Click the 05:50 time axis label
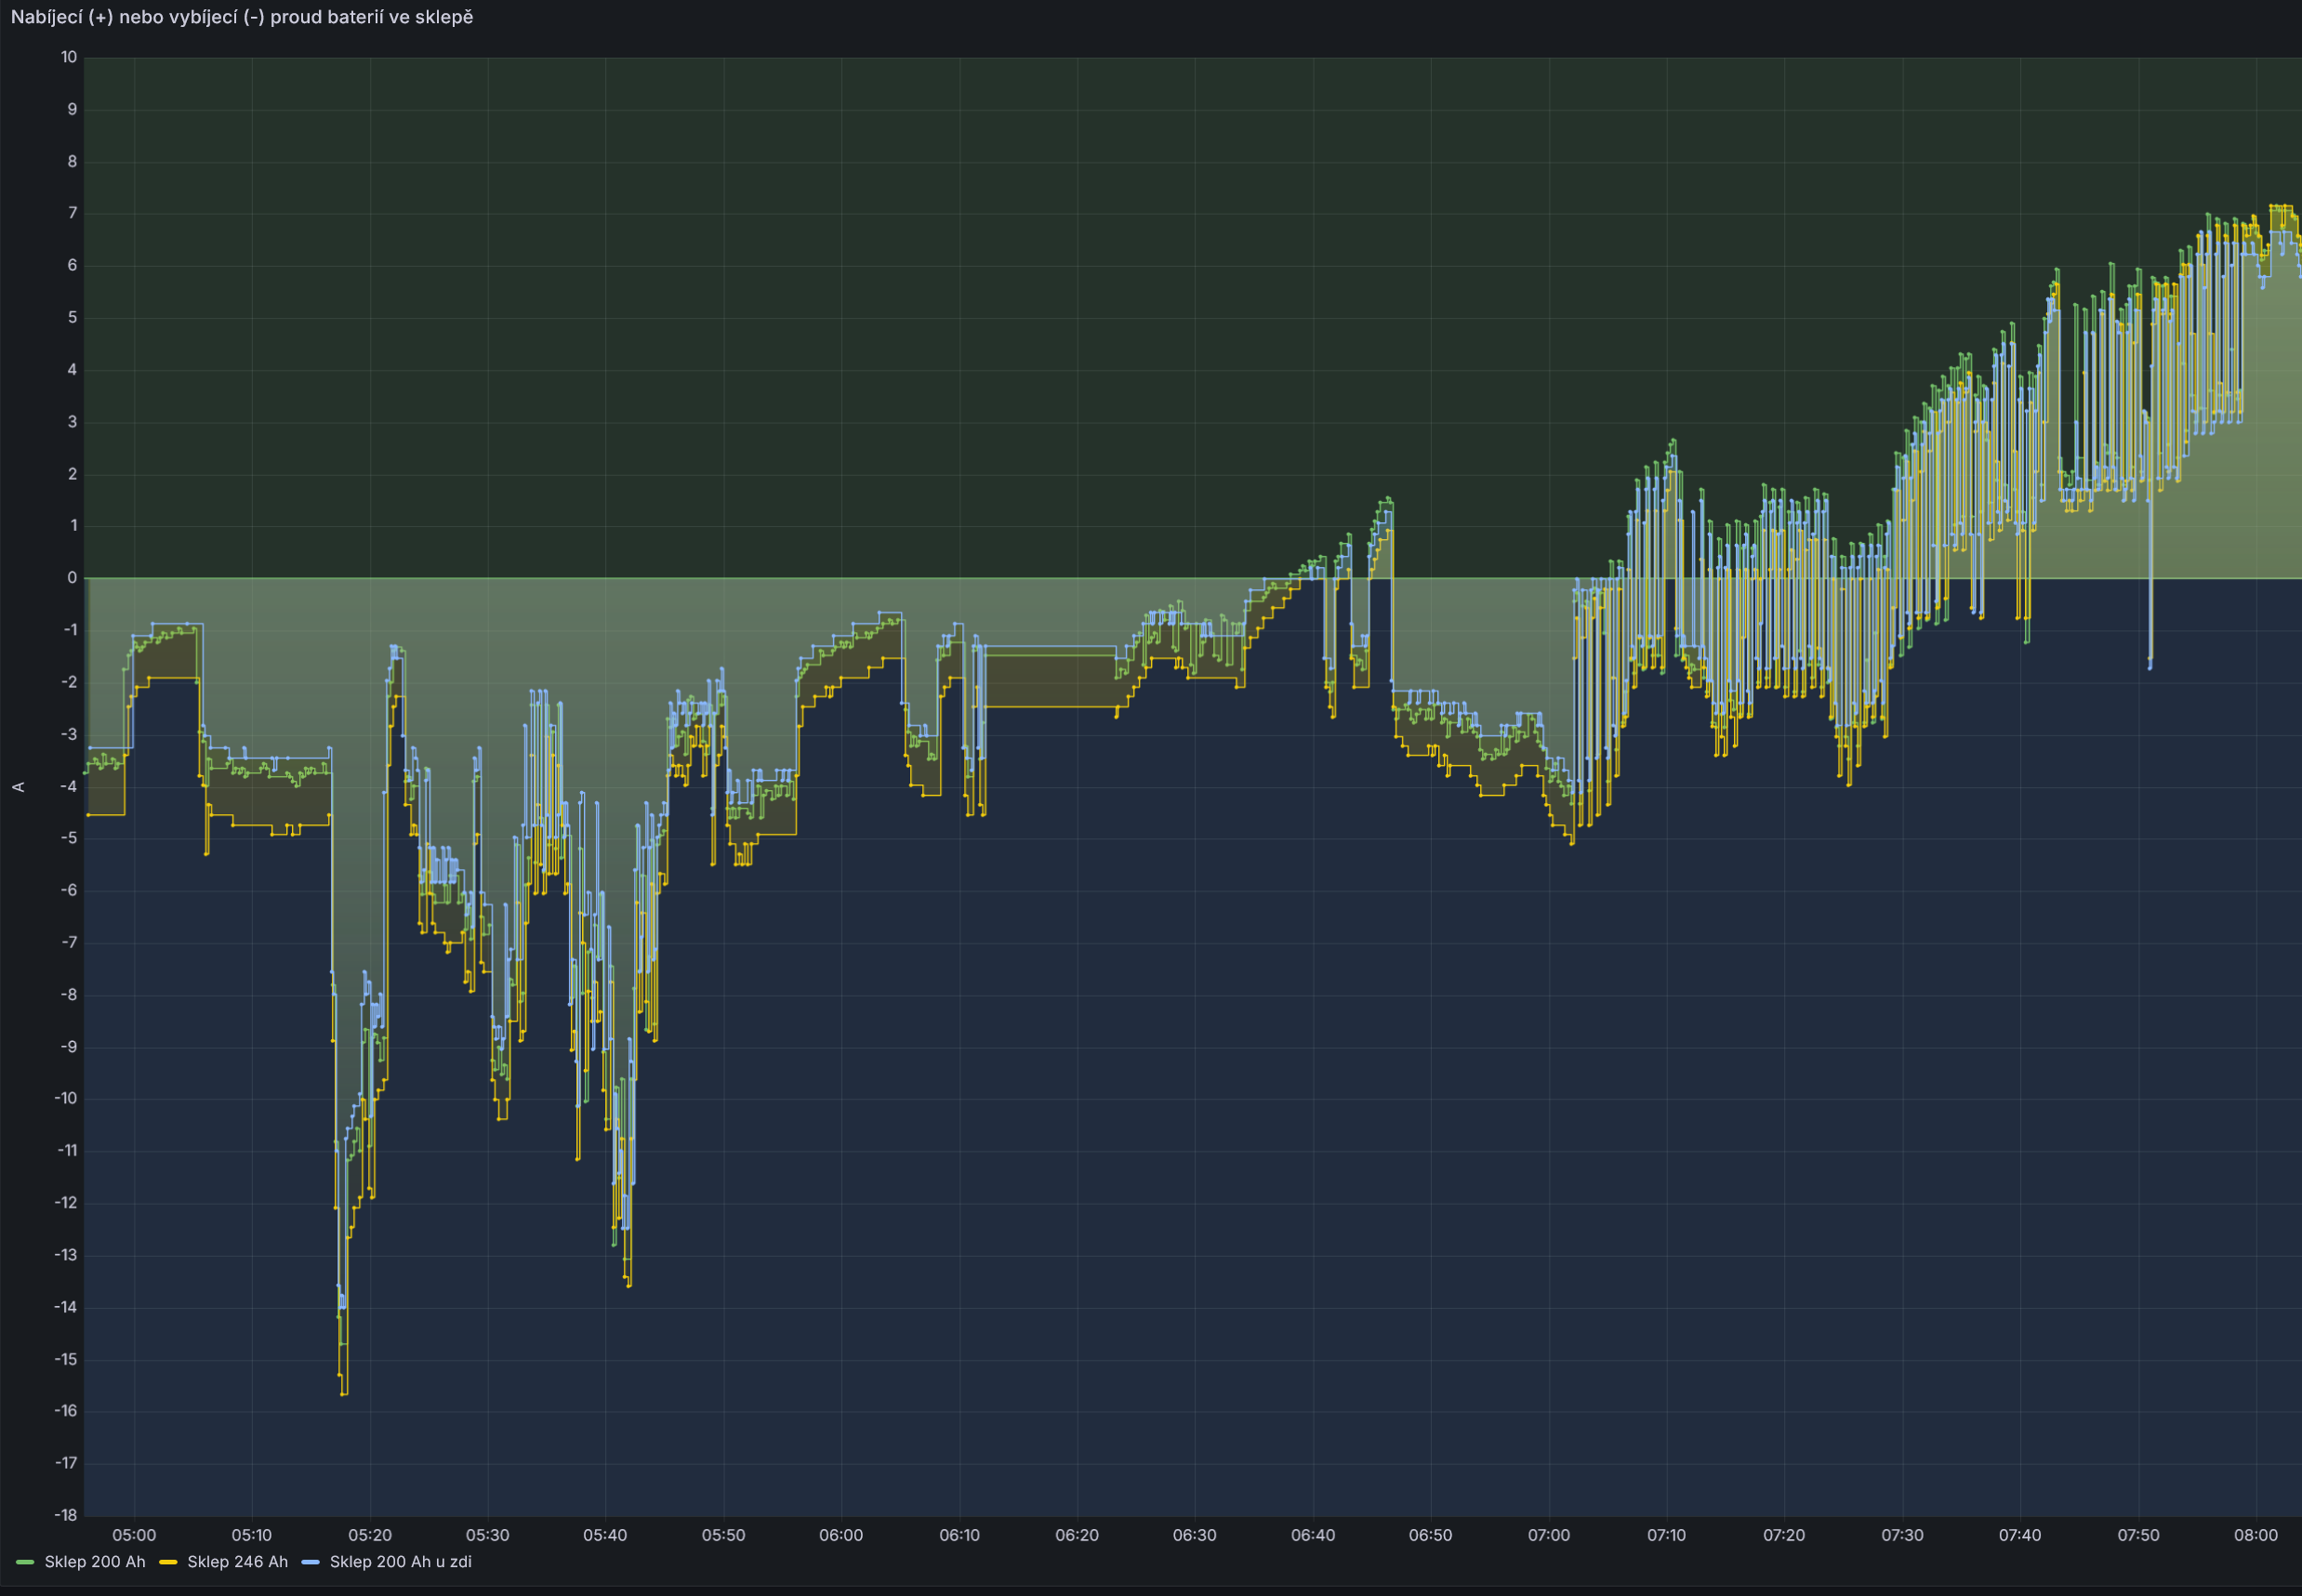 click(723, 1535)
